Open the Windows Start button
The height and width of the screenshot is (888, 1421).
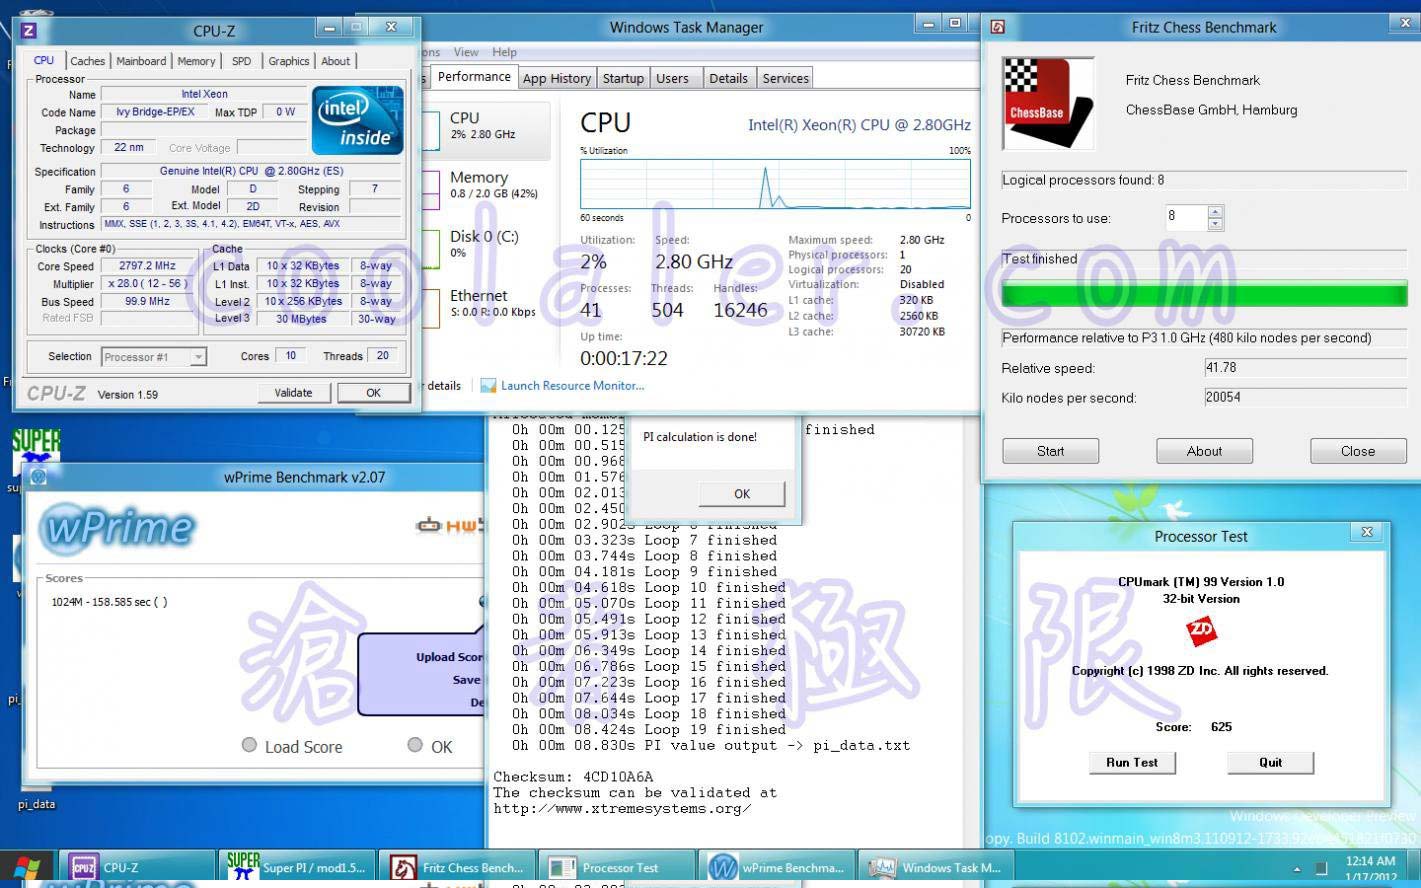tap(27, 868)
